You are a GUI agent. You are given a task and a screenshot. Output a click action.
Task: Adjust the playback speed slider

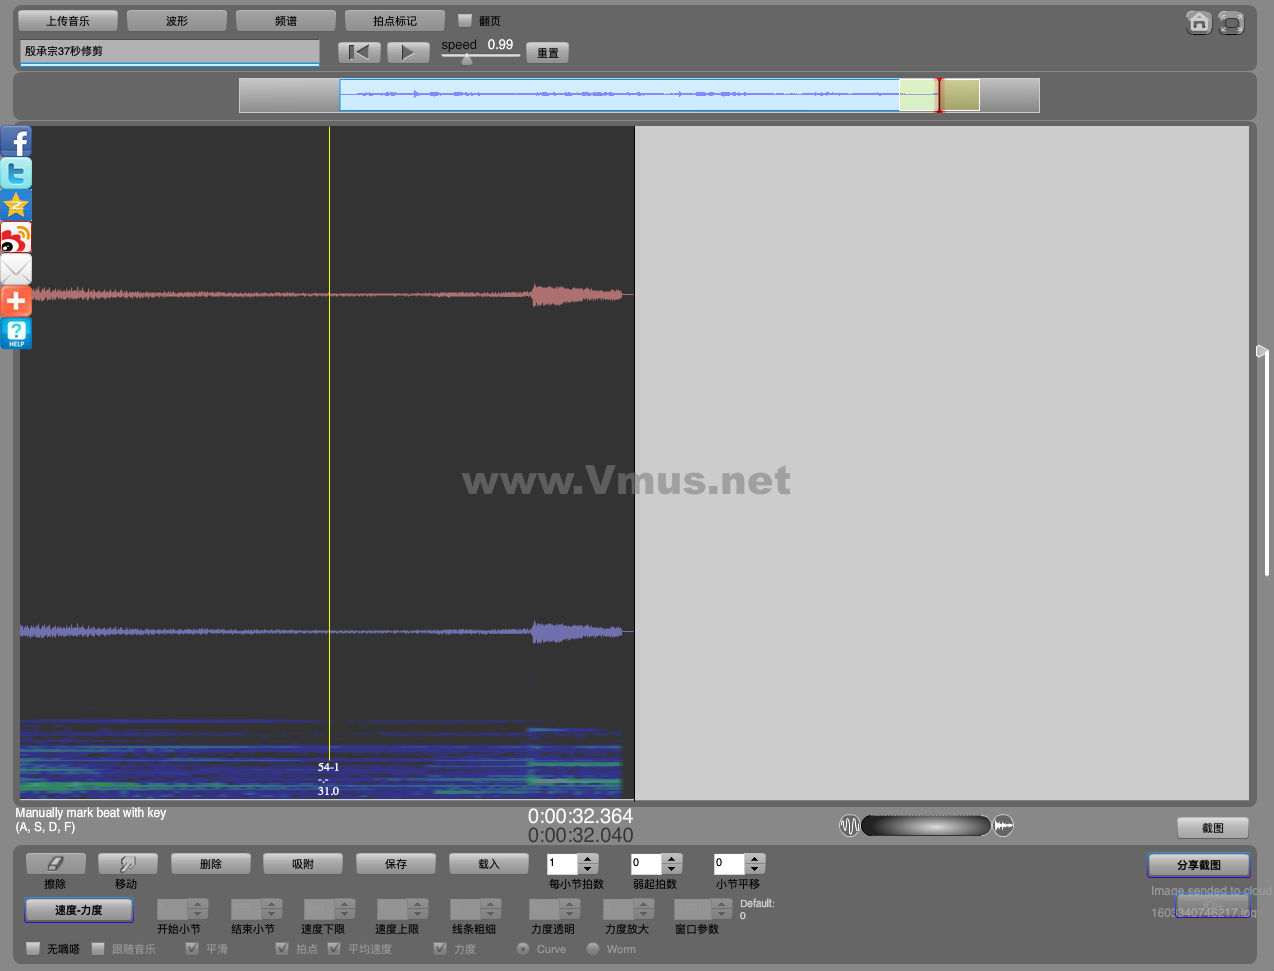(467, 58)
